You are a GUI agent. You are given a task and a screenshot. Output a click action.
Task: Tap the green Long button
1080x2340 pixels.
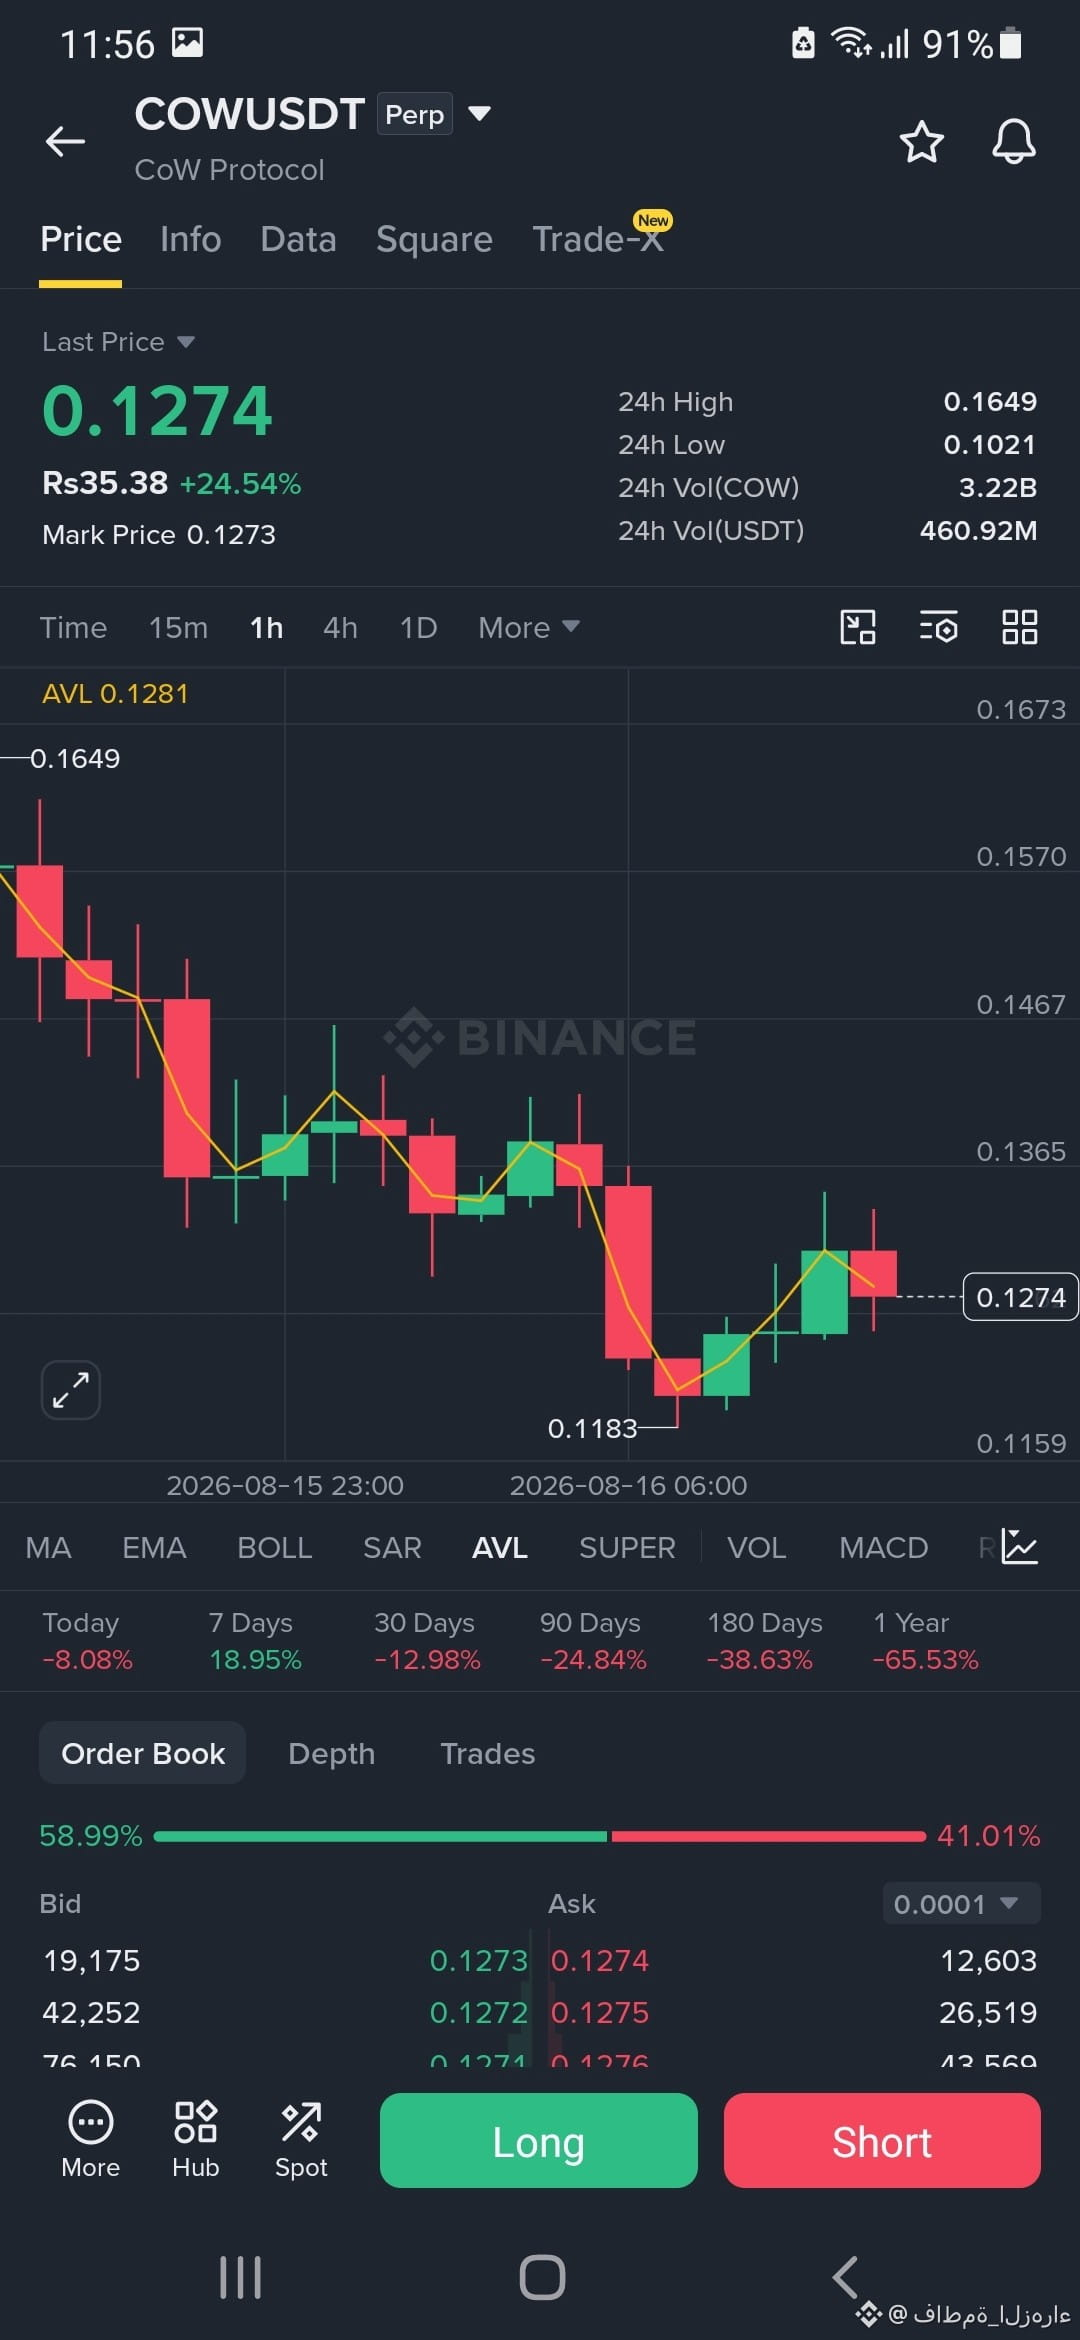[x=538, y=2141]
